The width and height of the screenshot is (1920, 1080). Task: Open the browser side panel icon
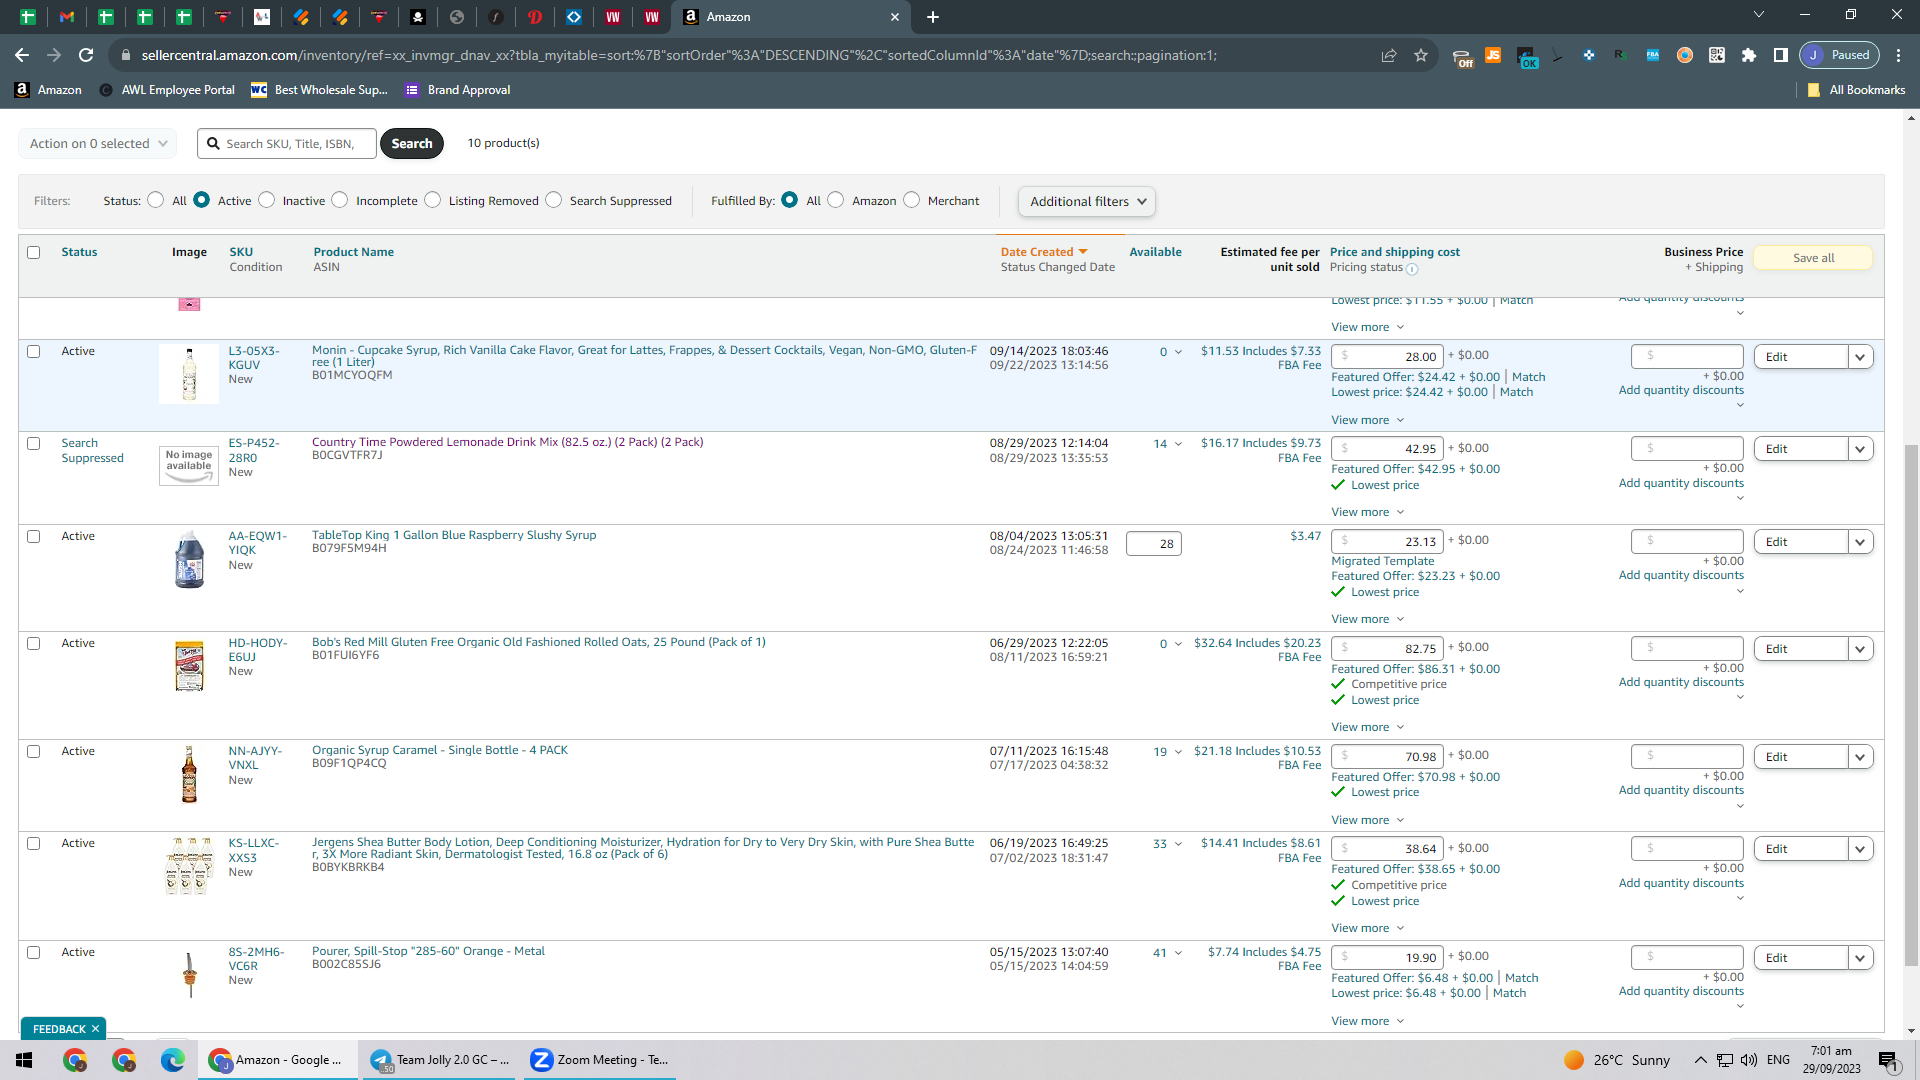click(x=1781, y=55)
